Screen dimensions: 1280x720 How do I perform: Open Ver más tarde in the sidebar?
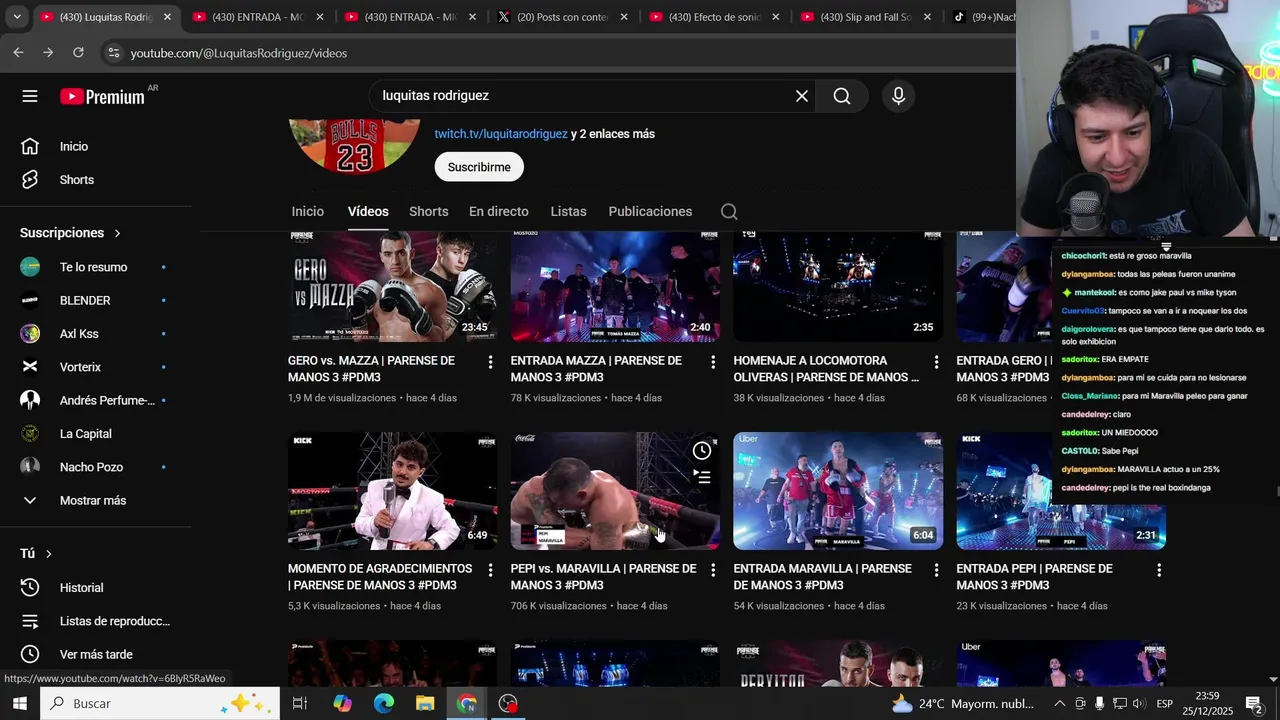pos(96,655)
